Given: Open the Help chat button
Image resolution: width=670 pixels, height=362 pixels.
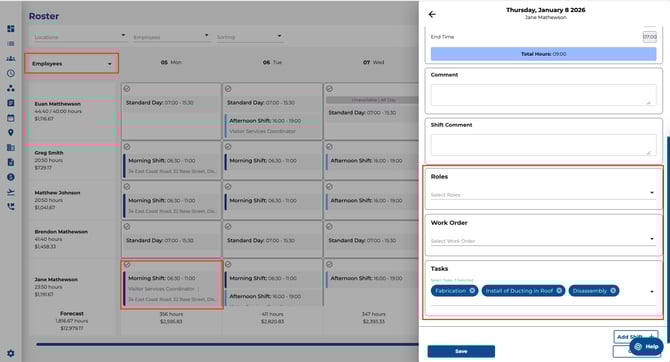Looking at the screenshot, I should [x=646, y=347].
